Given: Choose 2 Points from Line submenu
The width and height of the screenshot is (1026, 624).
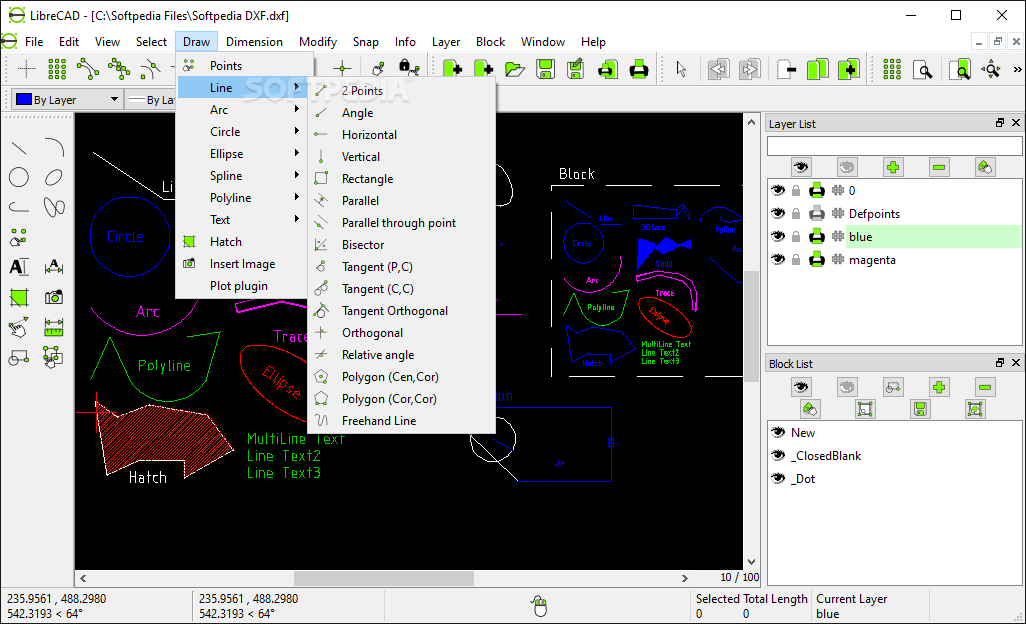Looking at the screenshot, I should 401,91.
